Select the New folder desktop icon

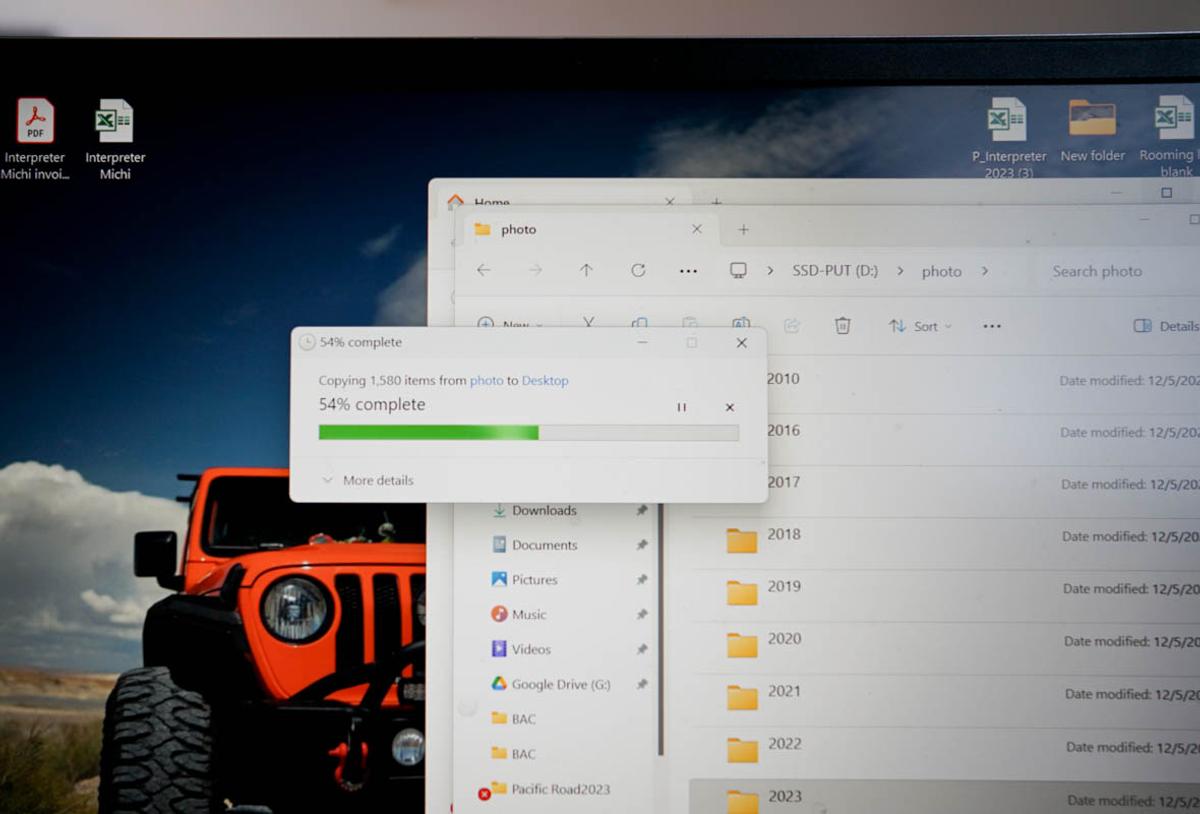click(x=1092, y=130)
